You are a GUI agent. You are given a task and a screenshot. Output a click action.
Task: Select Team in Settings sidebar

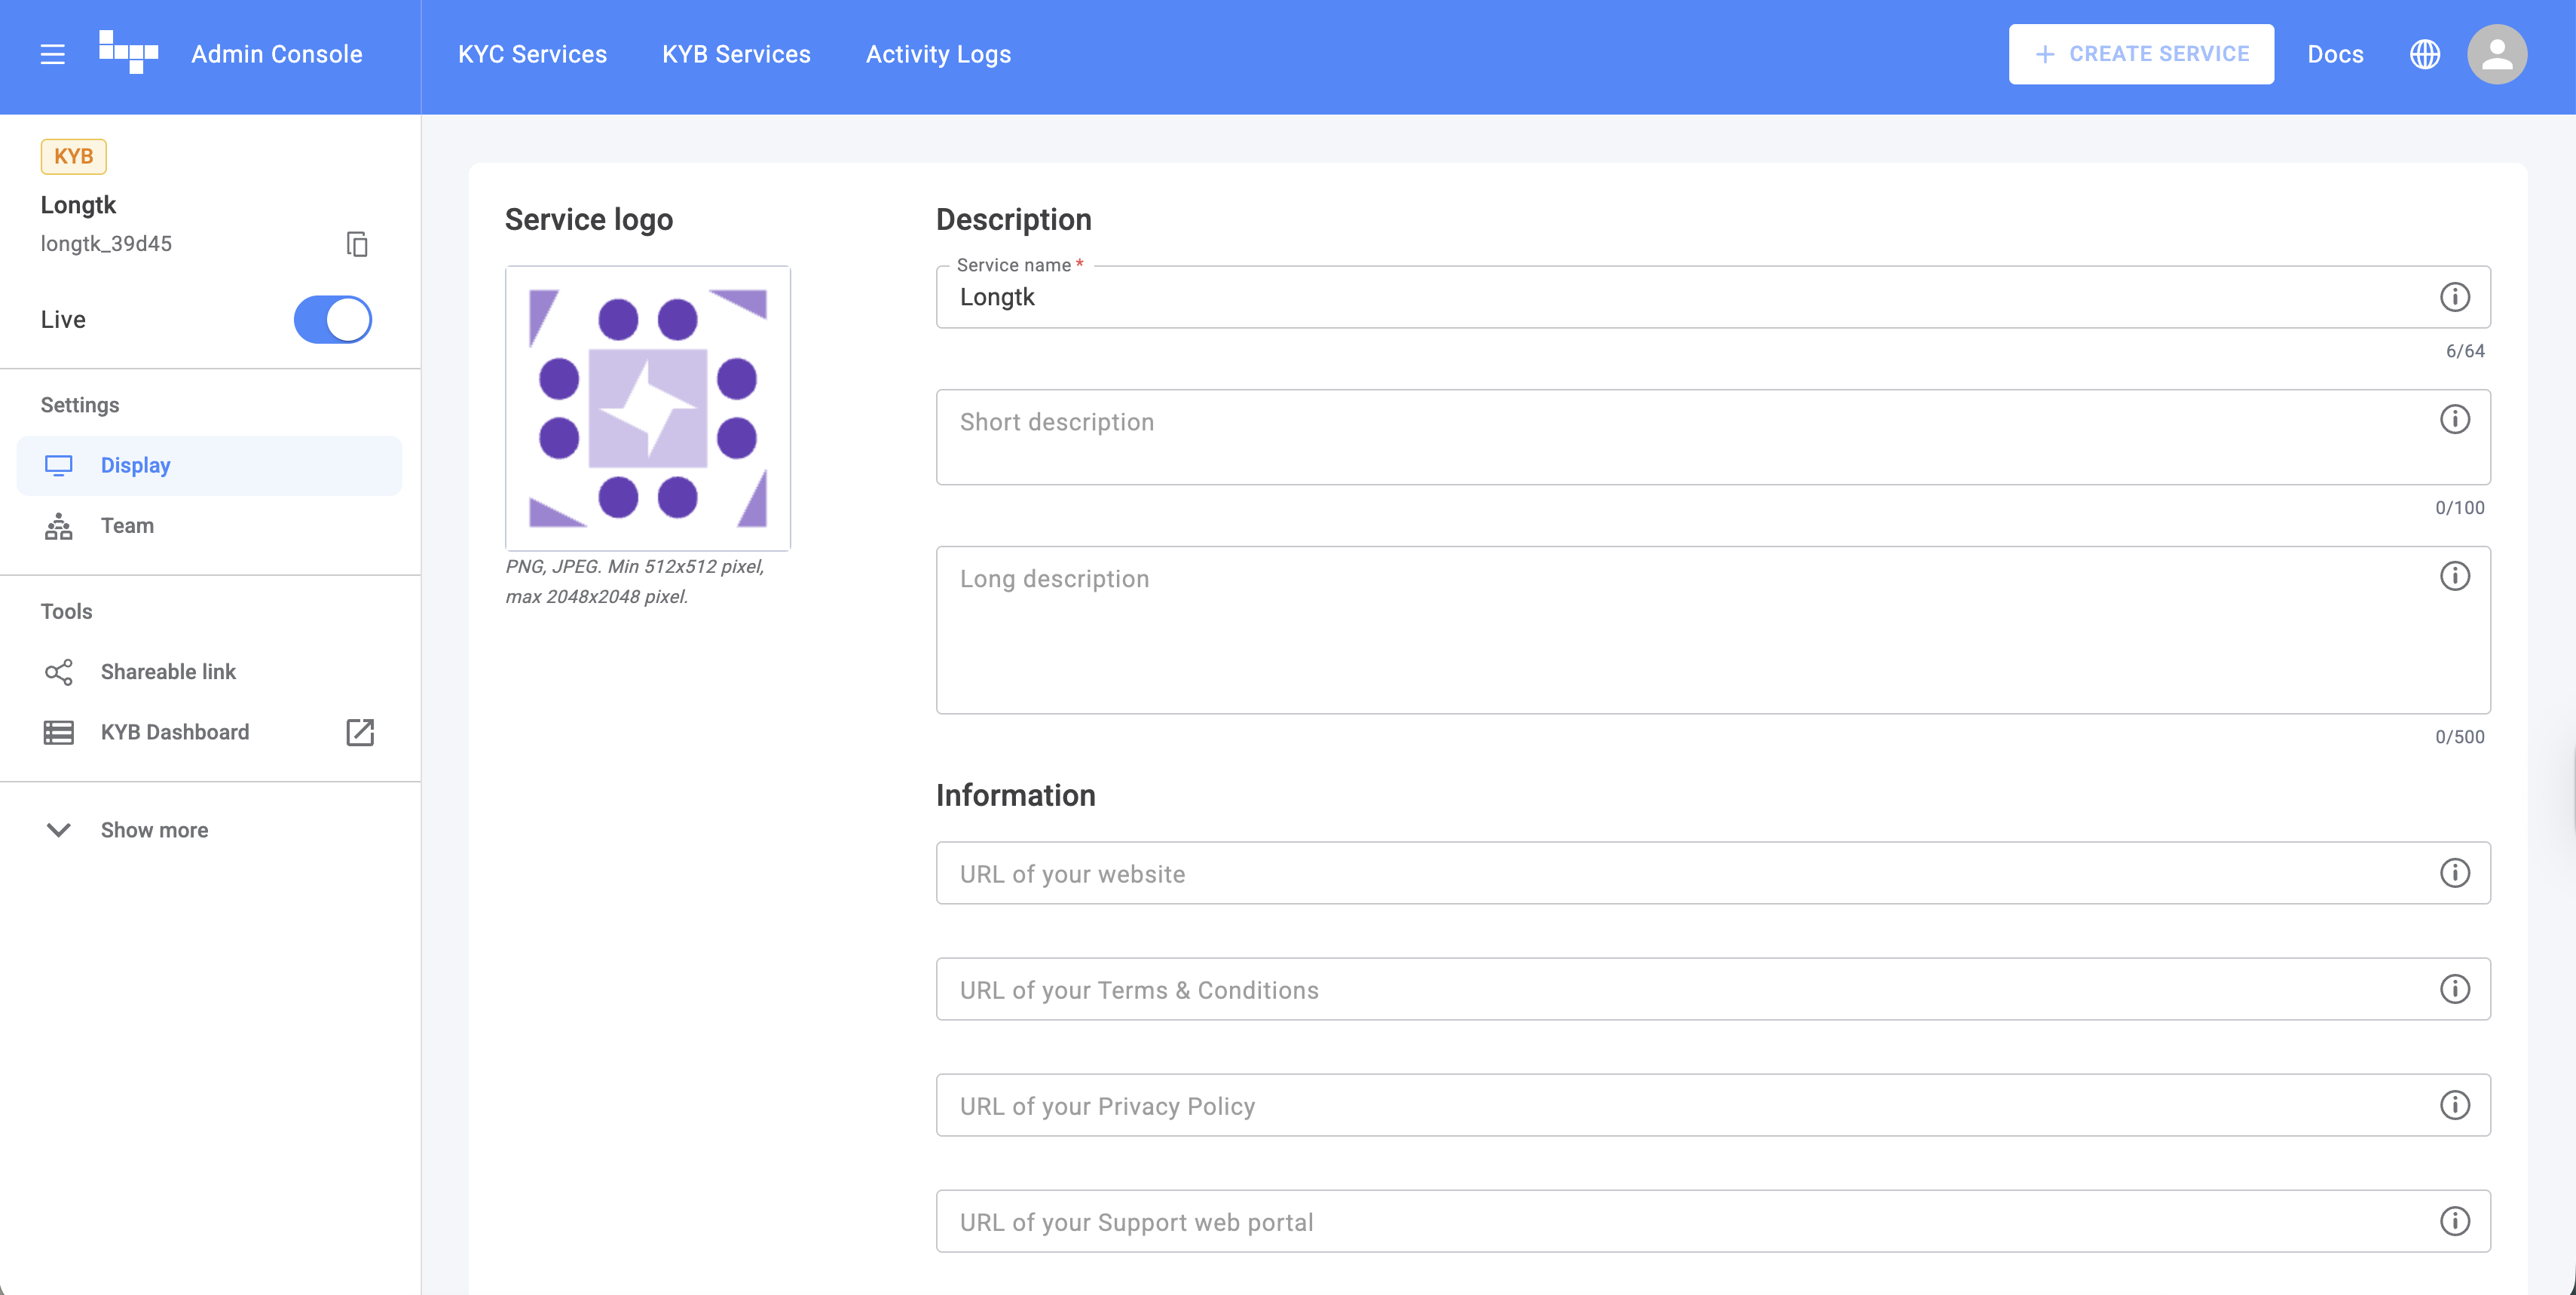127,526
